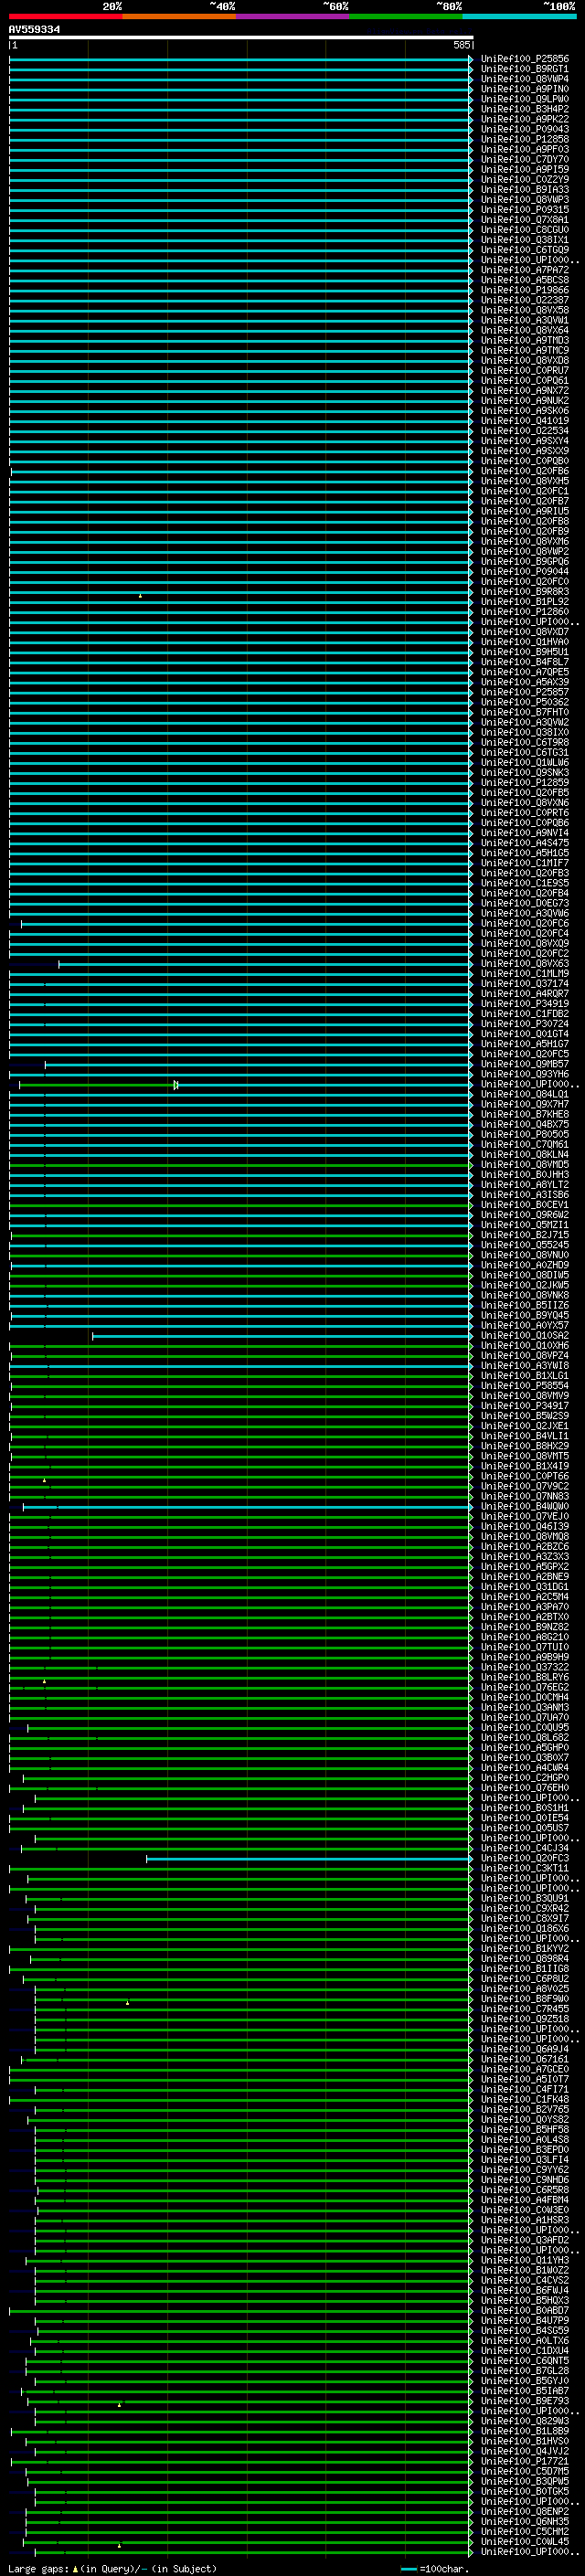
Task: Click the UniRef100_P12858 label
Action: [525, 140]
